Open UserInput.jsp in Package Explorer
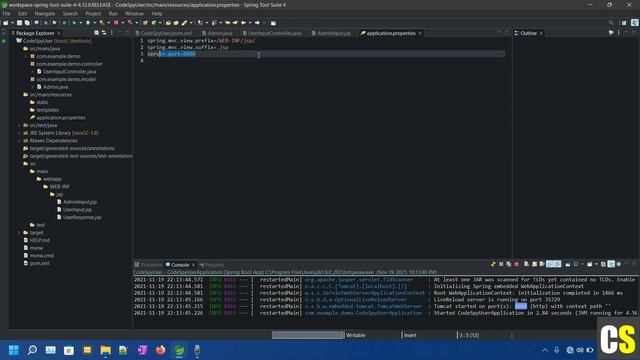Image resolution: width=640 pixels, height=360 pixels. click(74, 210)
